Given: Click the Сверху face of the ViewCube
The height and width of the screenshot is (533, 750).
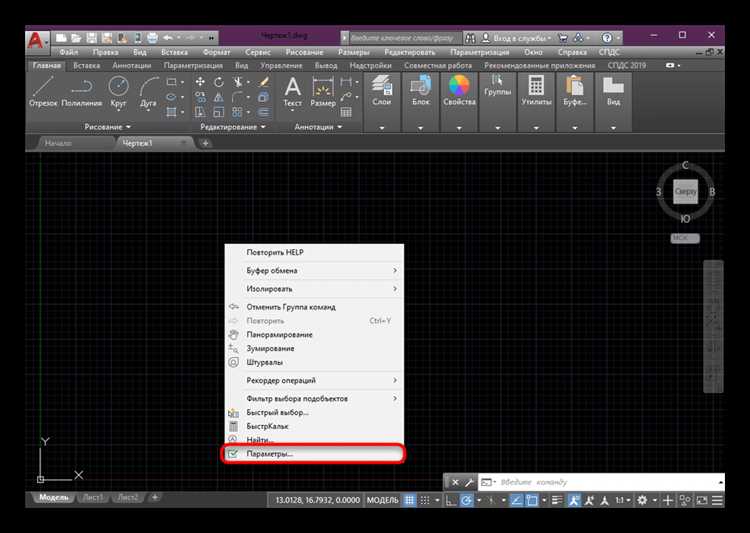Looking at the screenshot, I should pyautogui.click(x=685, y=191).
